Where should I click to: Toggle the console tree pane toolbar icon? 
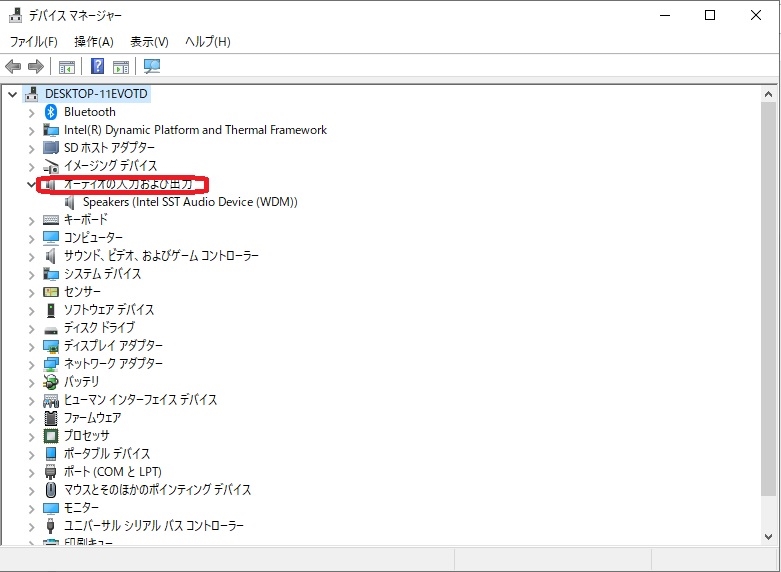[67, 67]
